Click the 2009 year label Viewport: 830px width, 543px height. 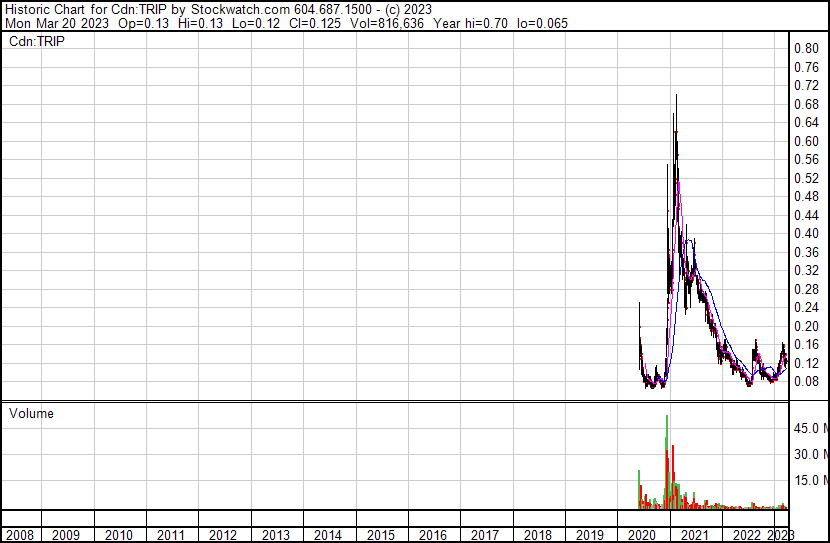[x=67, y=535]
